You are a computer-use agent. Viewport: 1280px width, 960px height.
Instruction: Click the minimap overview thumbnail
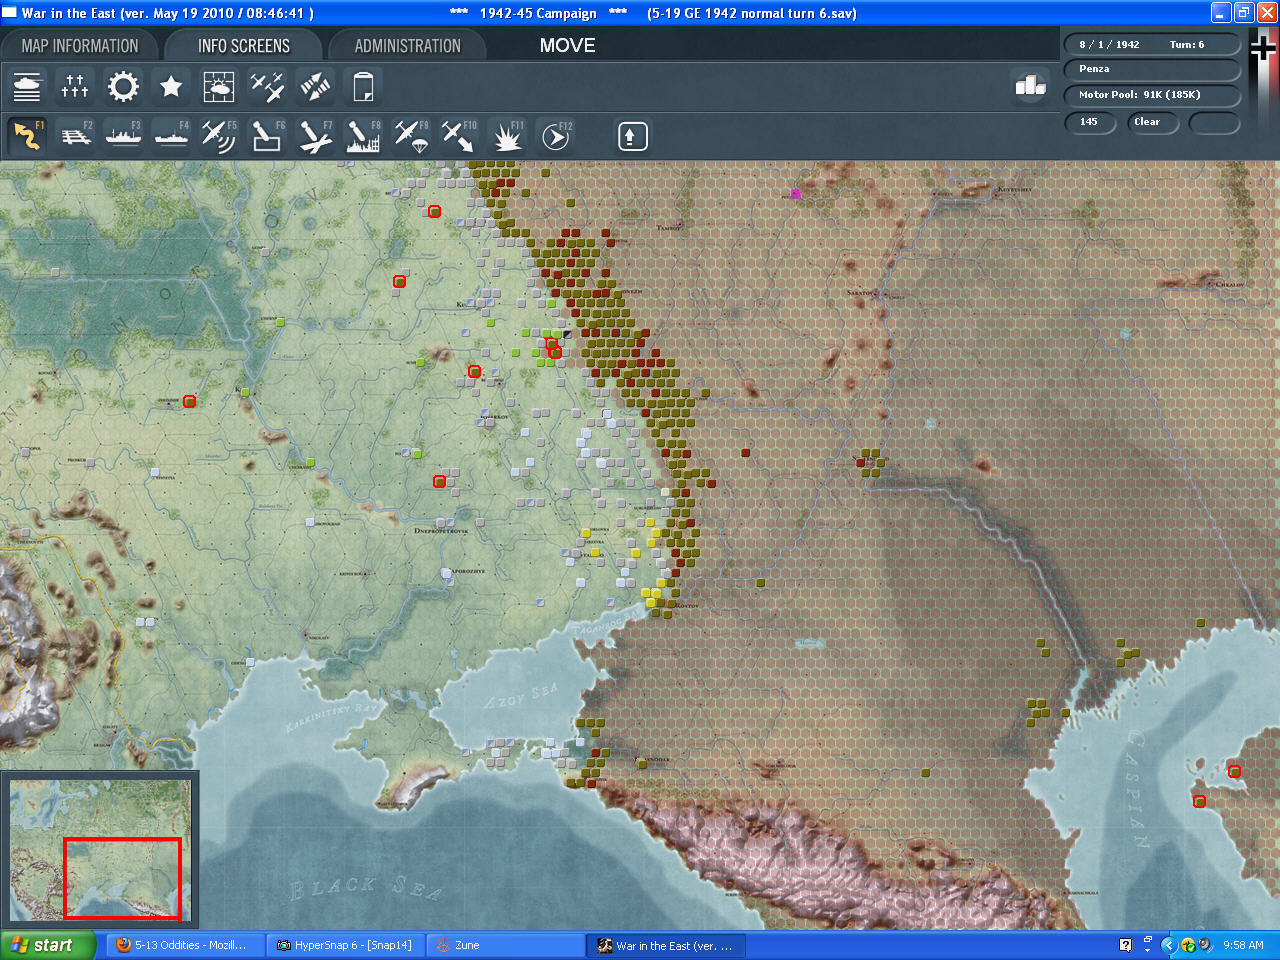[100, 850]
